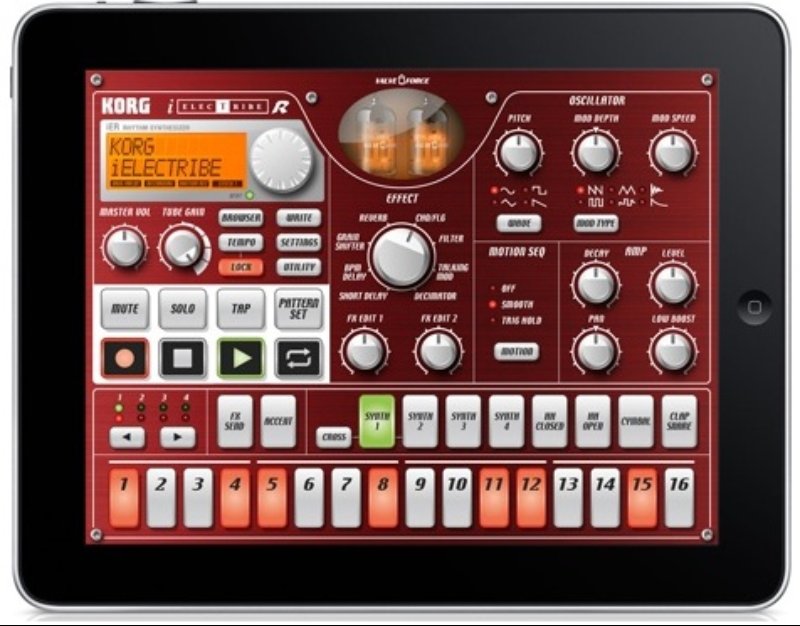Toggle step 13 in the sequencer
Viewport: 800px width, 626px height.
point(568,498)
